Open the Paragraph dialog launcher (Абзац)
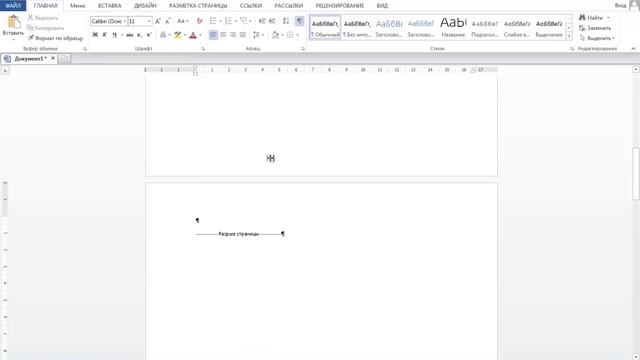Image resolution: width=640 pixels, height=360 pixels. (303, 49)
